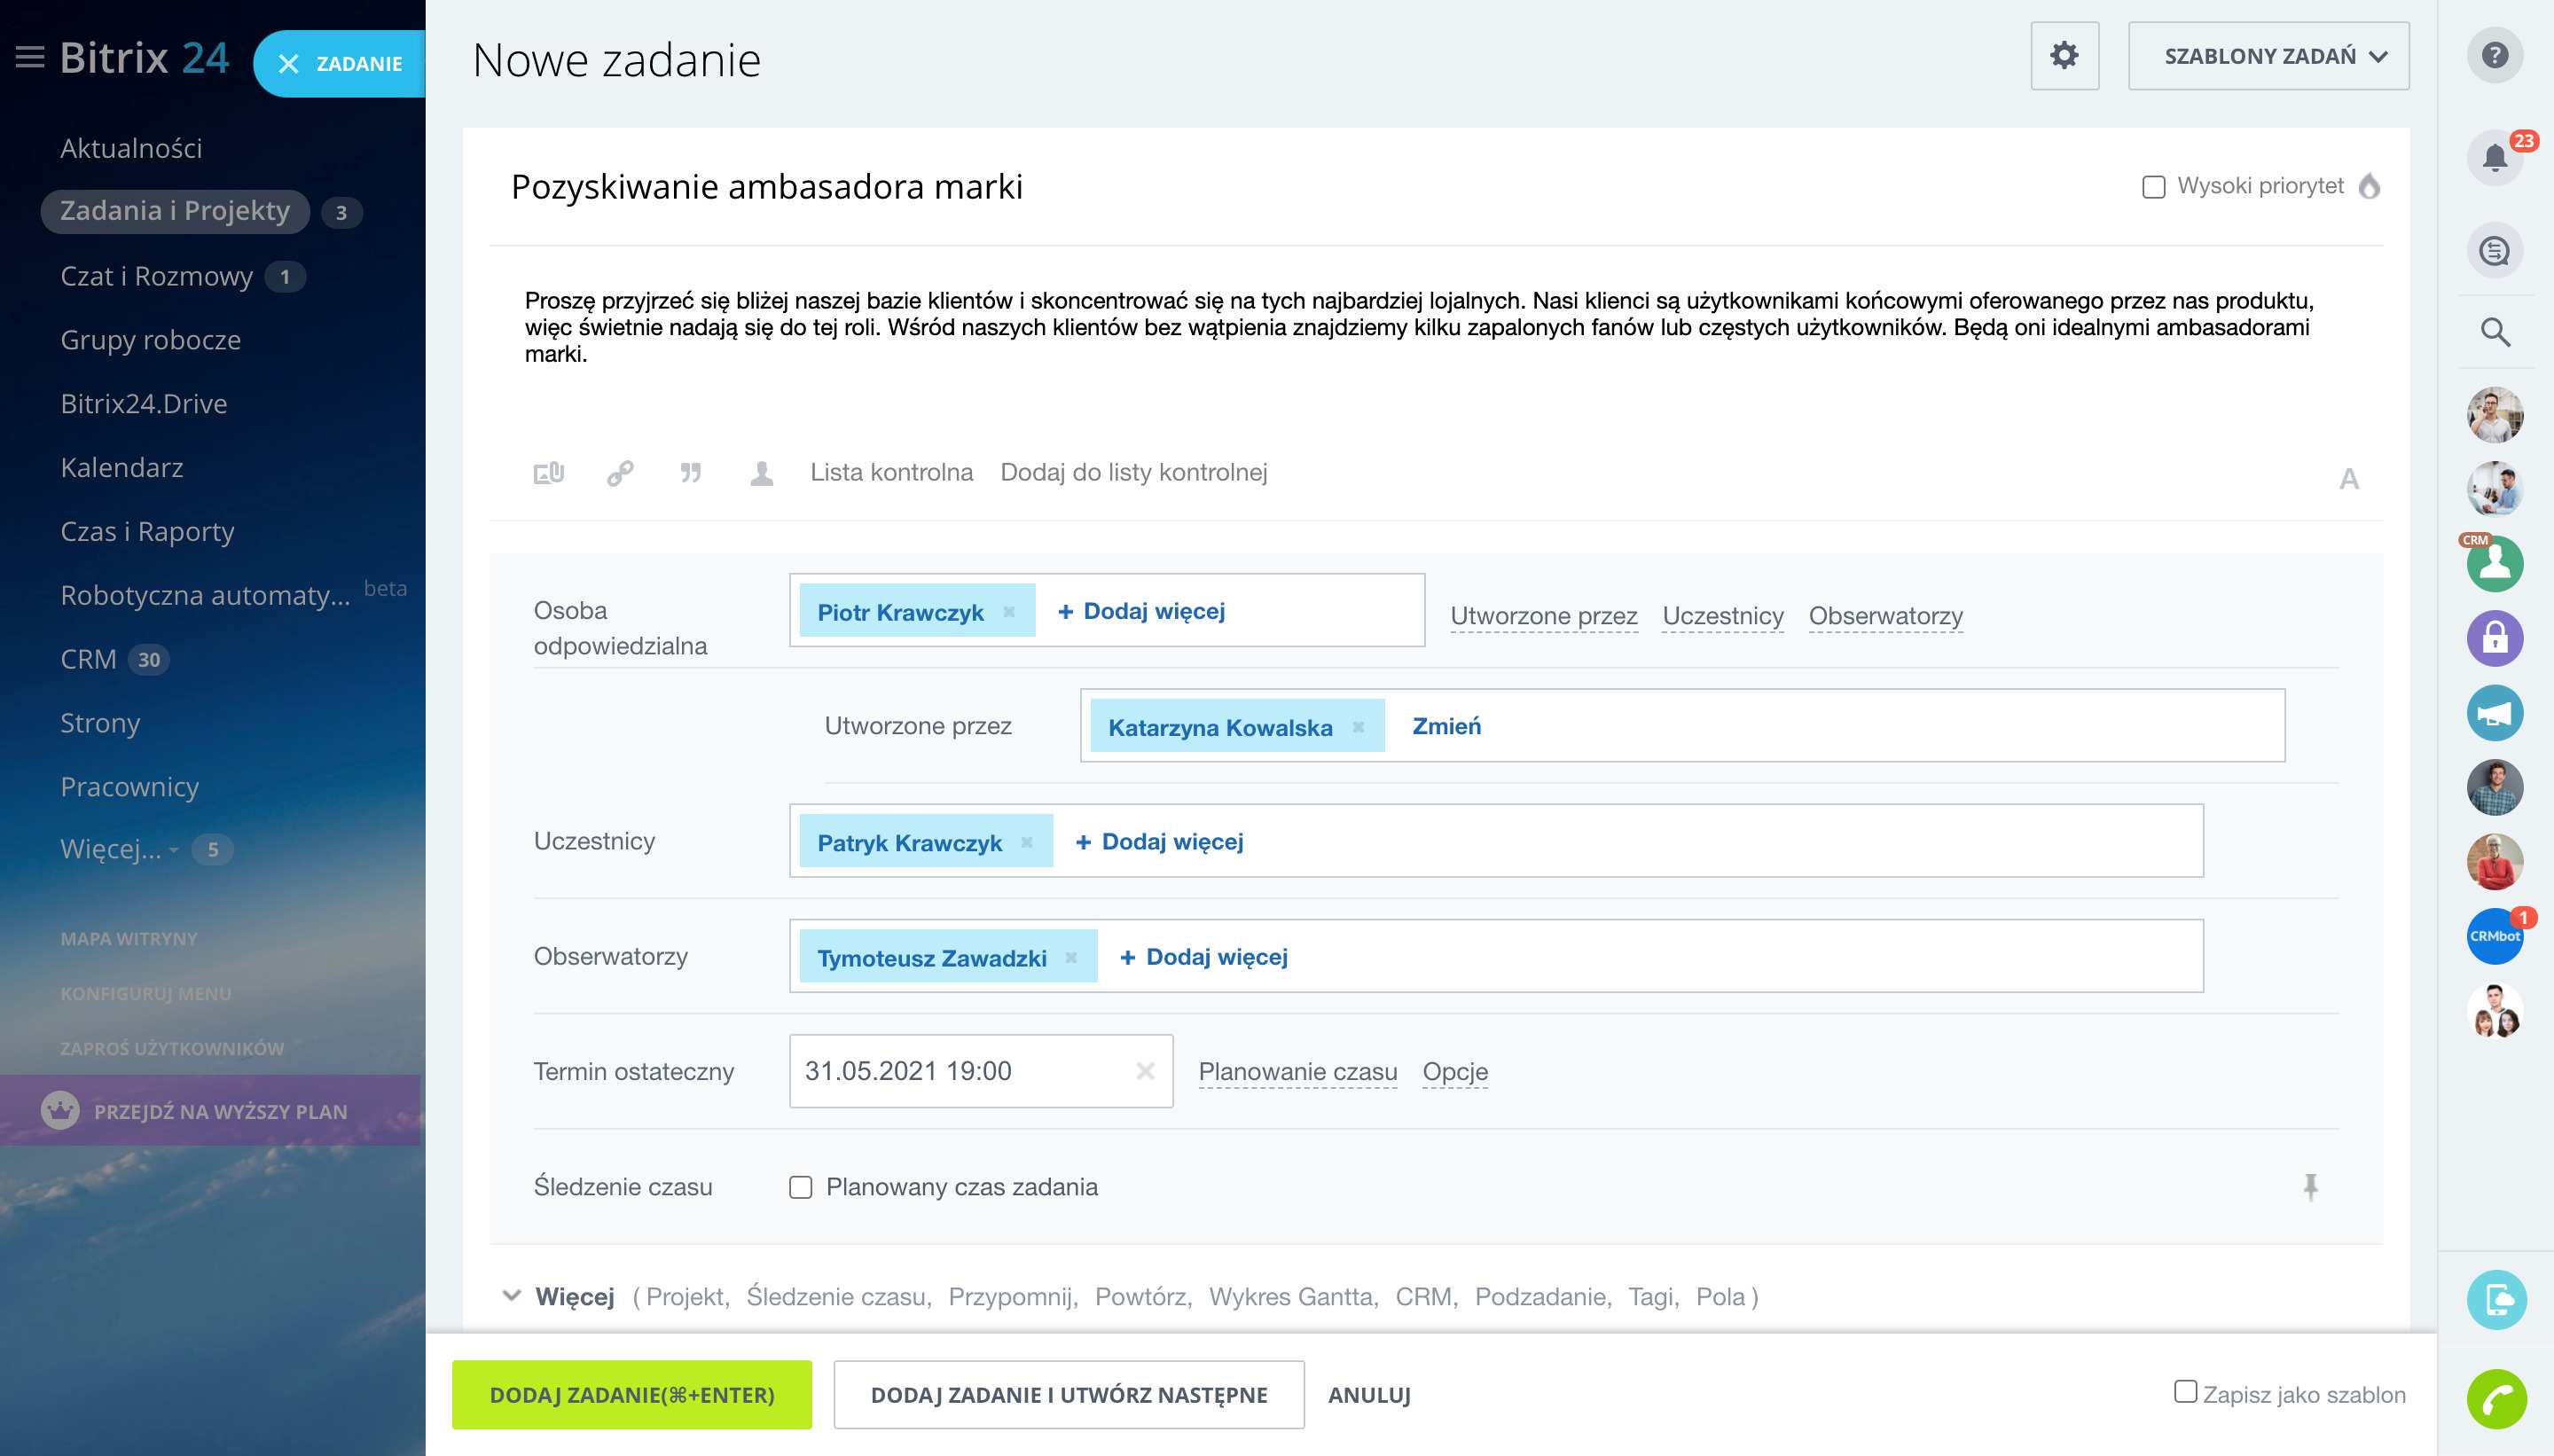Open task form settings gear
This screenshot has width=2554, height=1456.
pos(2064,56)
